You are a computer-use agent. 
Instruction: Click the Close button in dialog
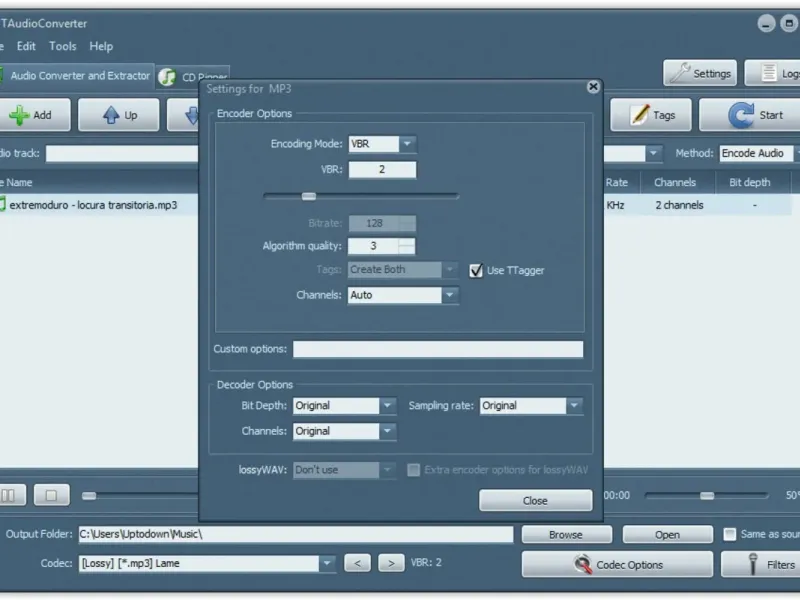[535, 501]
